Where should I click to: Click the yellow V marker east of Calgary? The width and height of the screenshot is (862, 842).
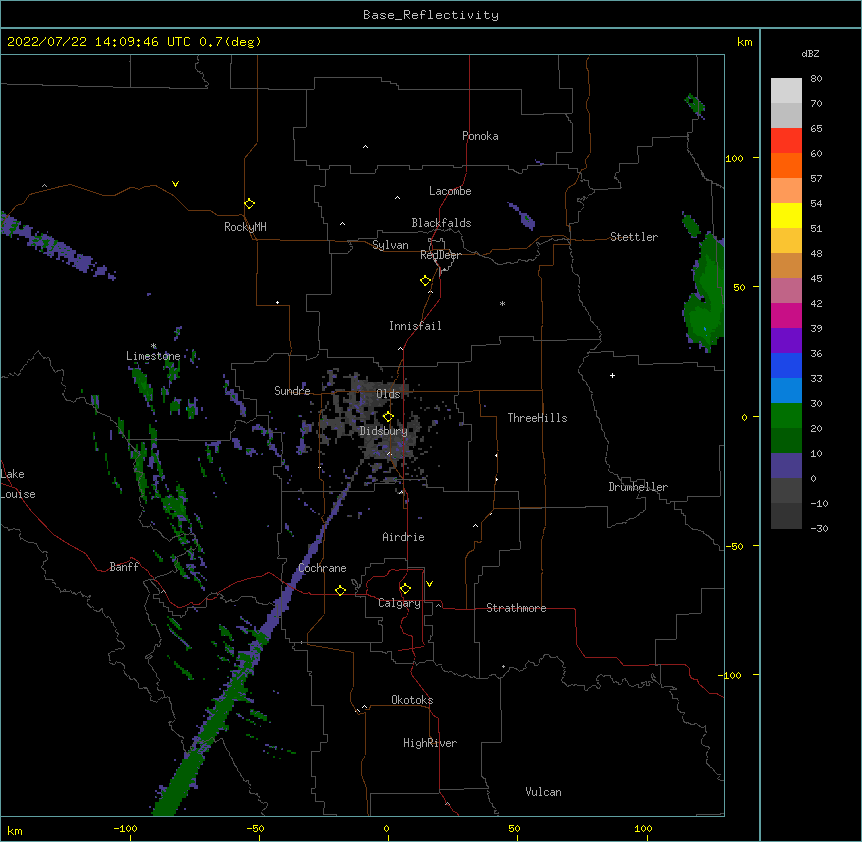[429, 584]
